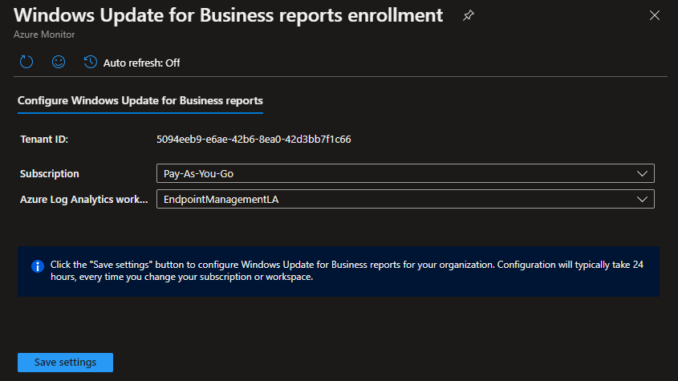678x381 pixels.
Task: Expand the Log Analytics workspace chevron arrow
Action: click(x=642, y=200)
